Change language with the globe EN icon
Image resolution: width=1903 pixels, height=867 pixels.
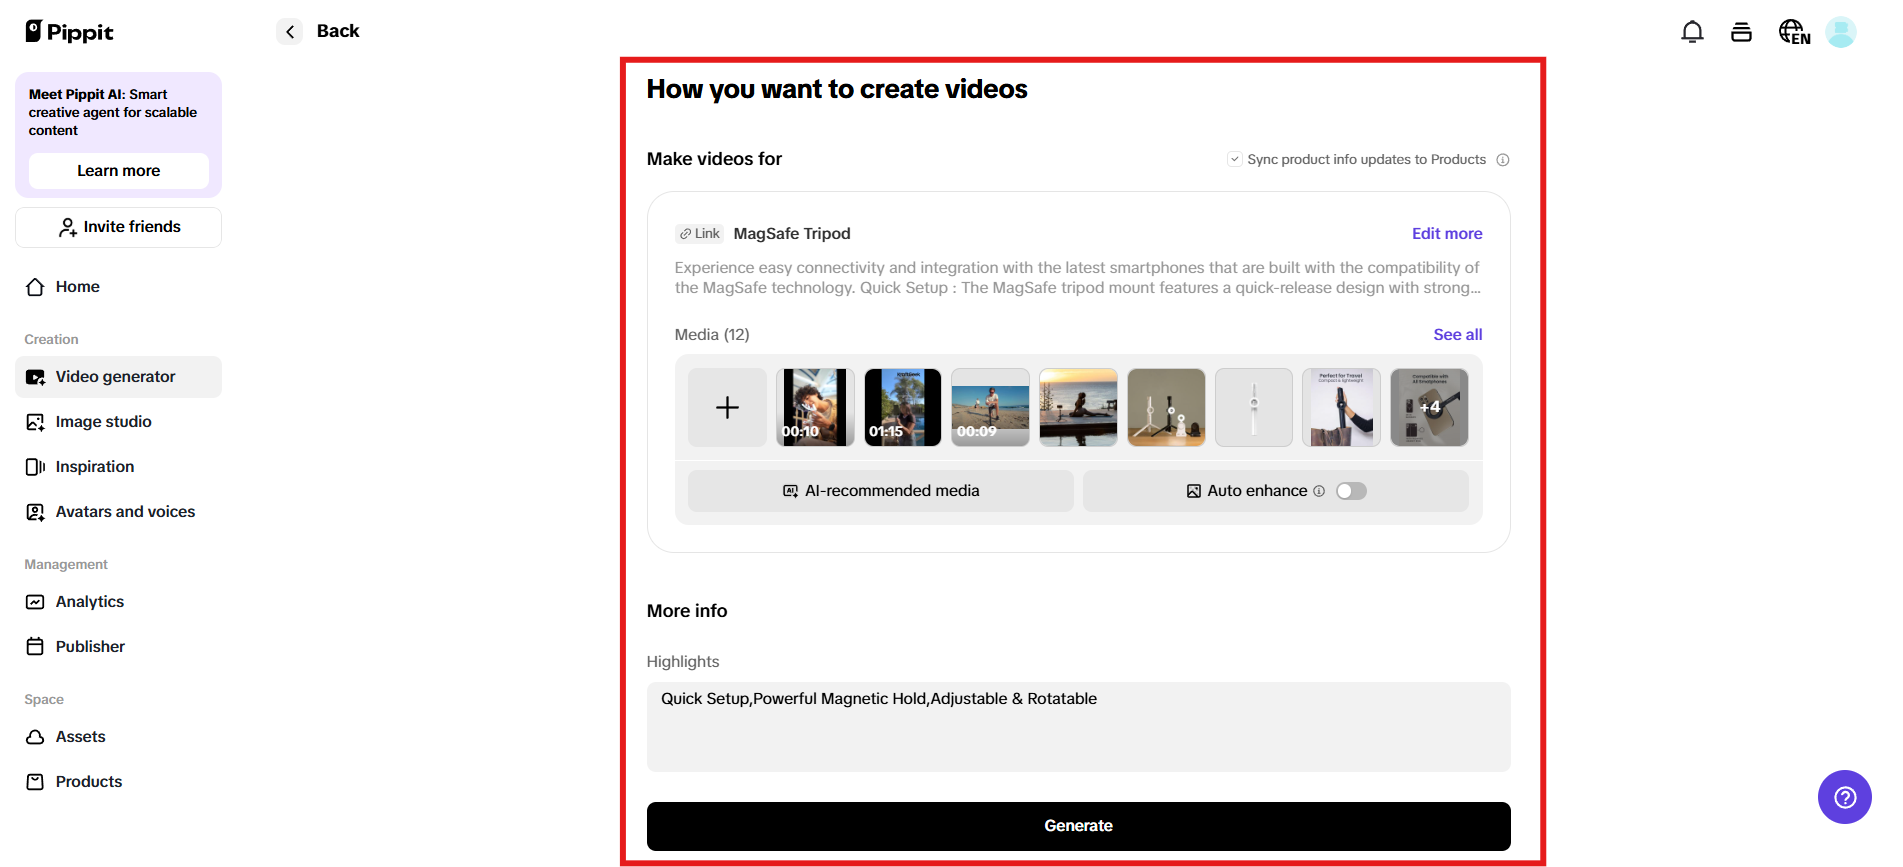(x=1794, y=32)
